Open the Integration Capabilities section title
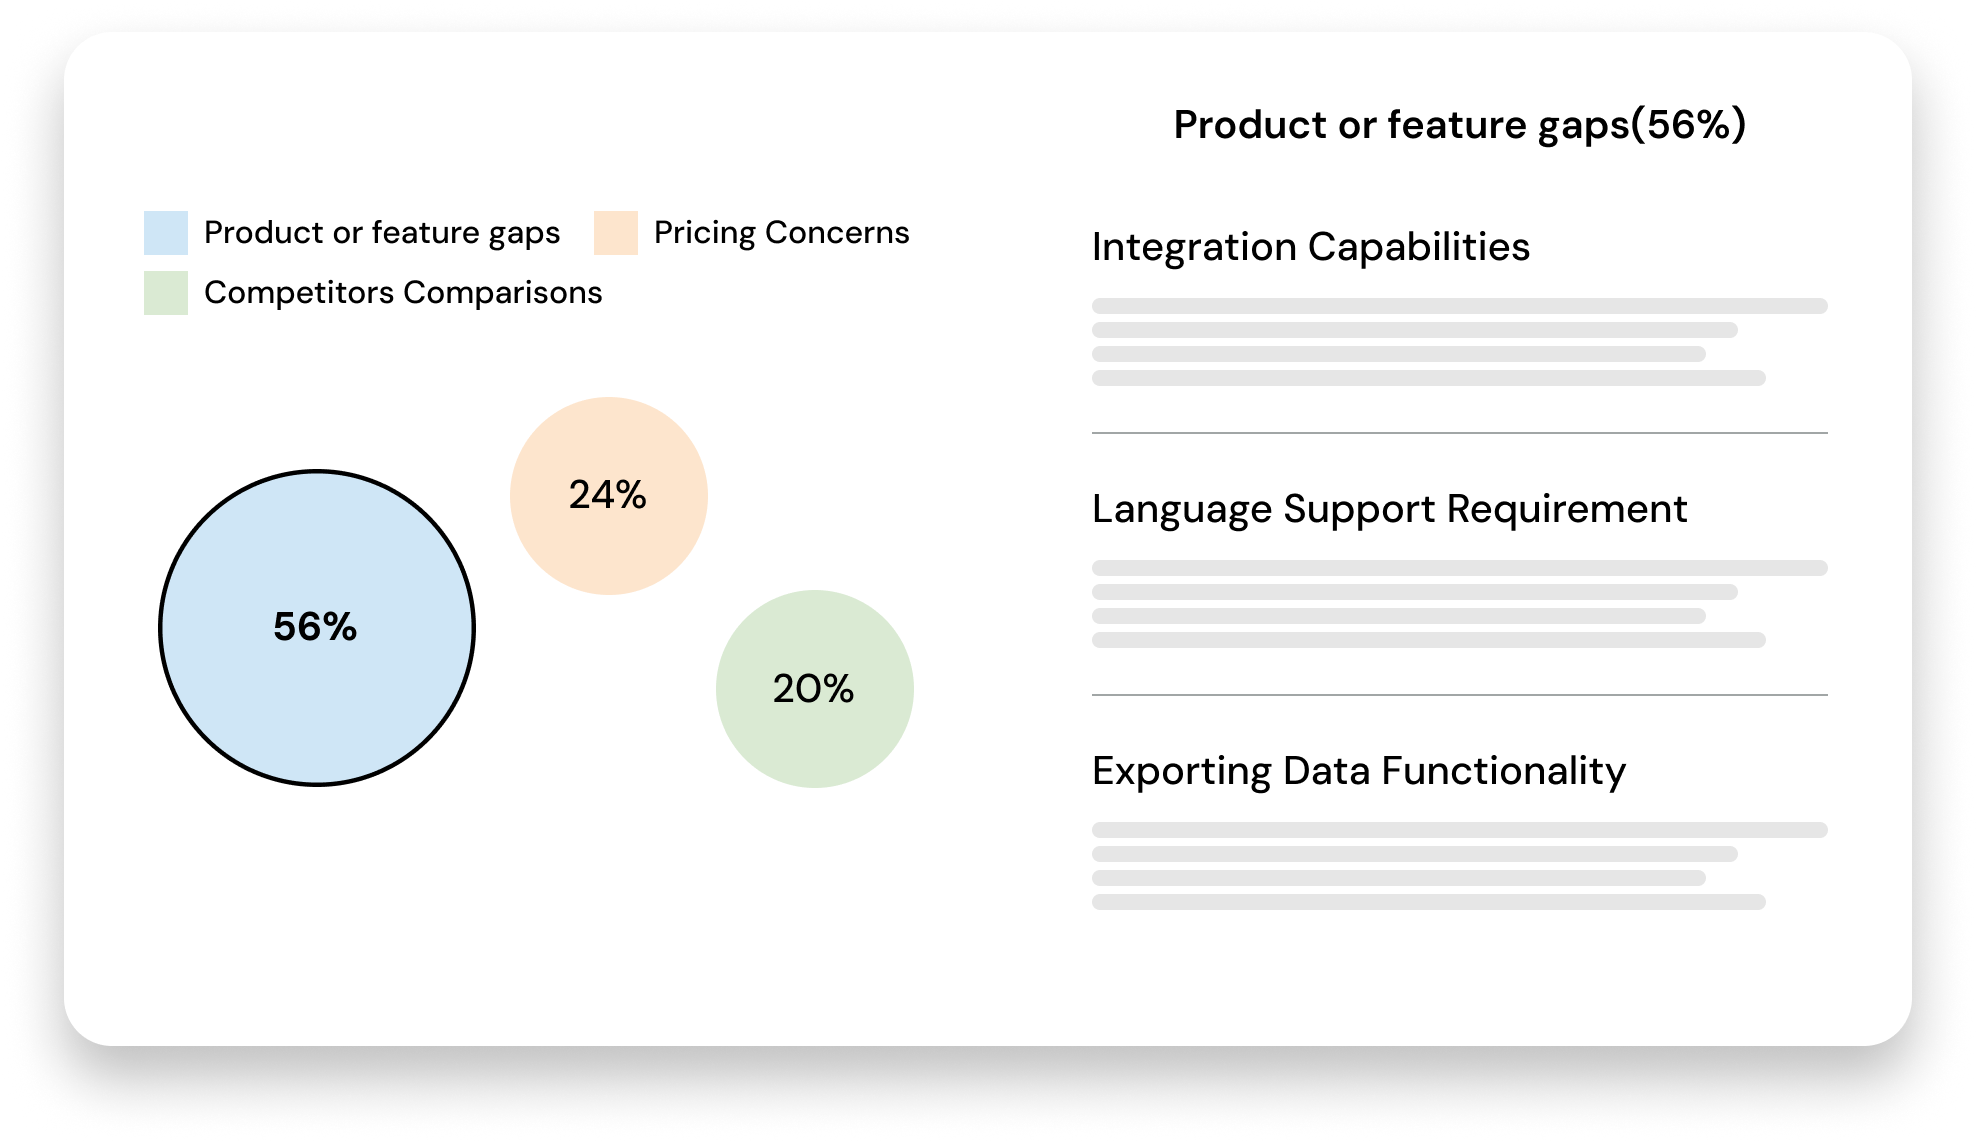 coord(1310,247)
